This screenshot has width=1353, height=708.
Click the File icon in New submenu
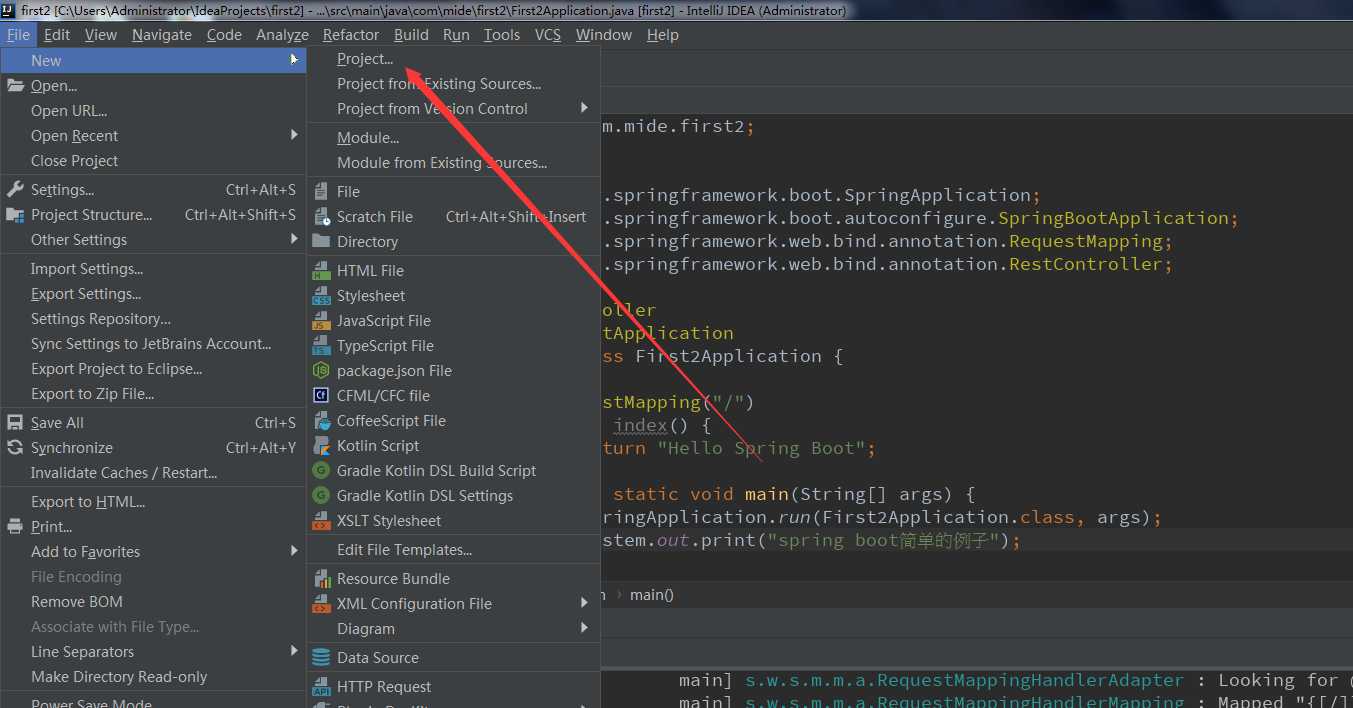321,191
